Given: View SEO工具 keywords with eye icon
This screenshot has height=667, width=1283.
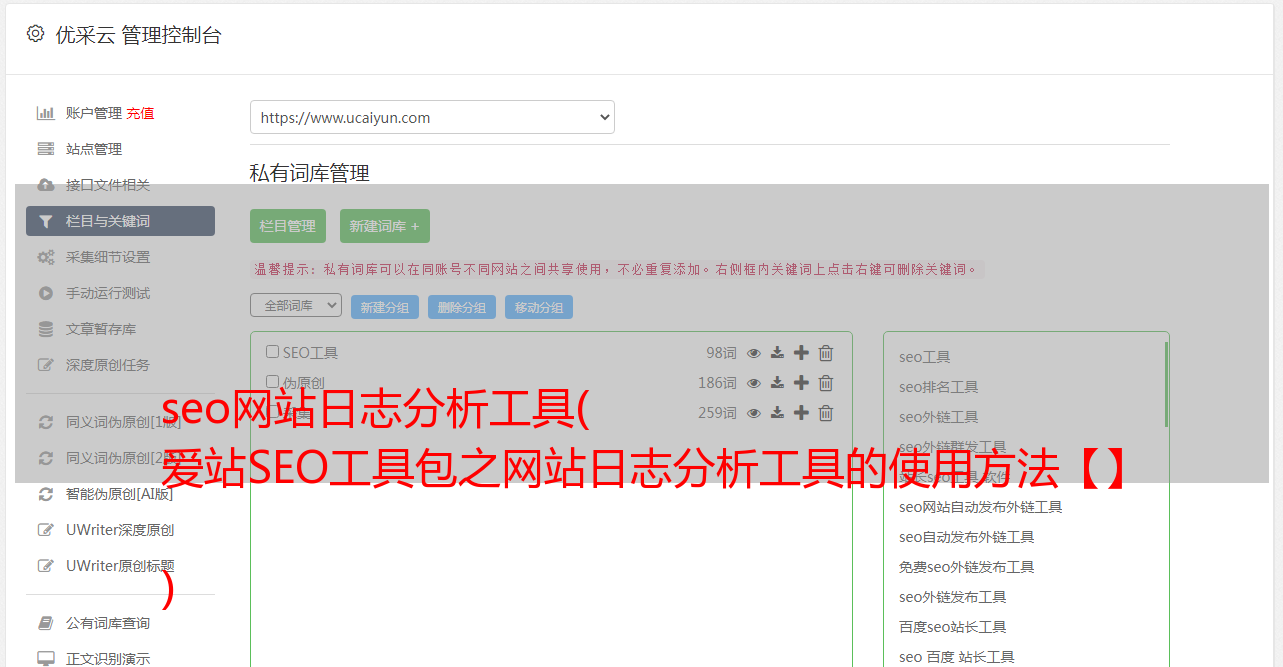Looking at the screenshot, I should click(754, 353).
